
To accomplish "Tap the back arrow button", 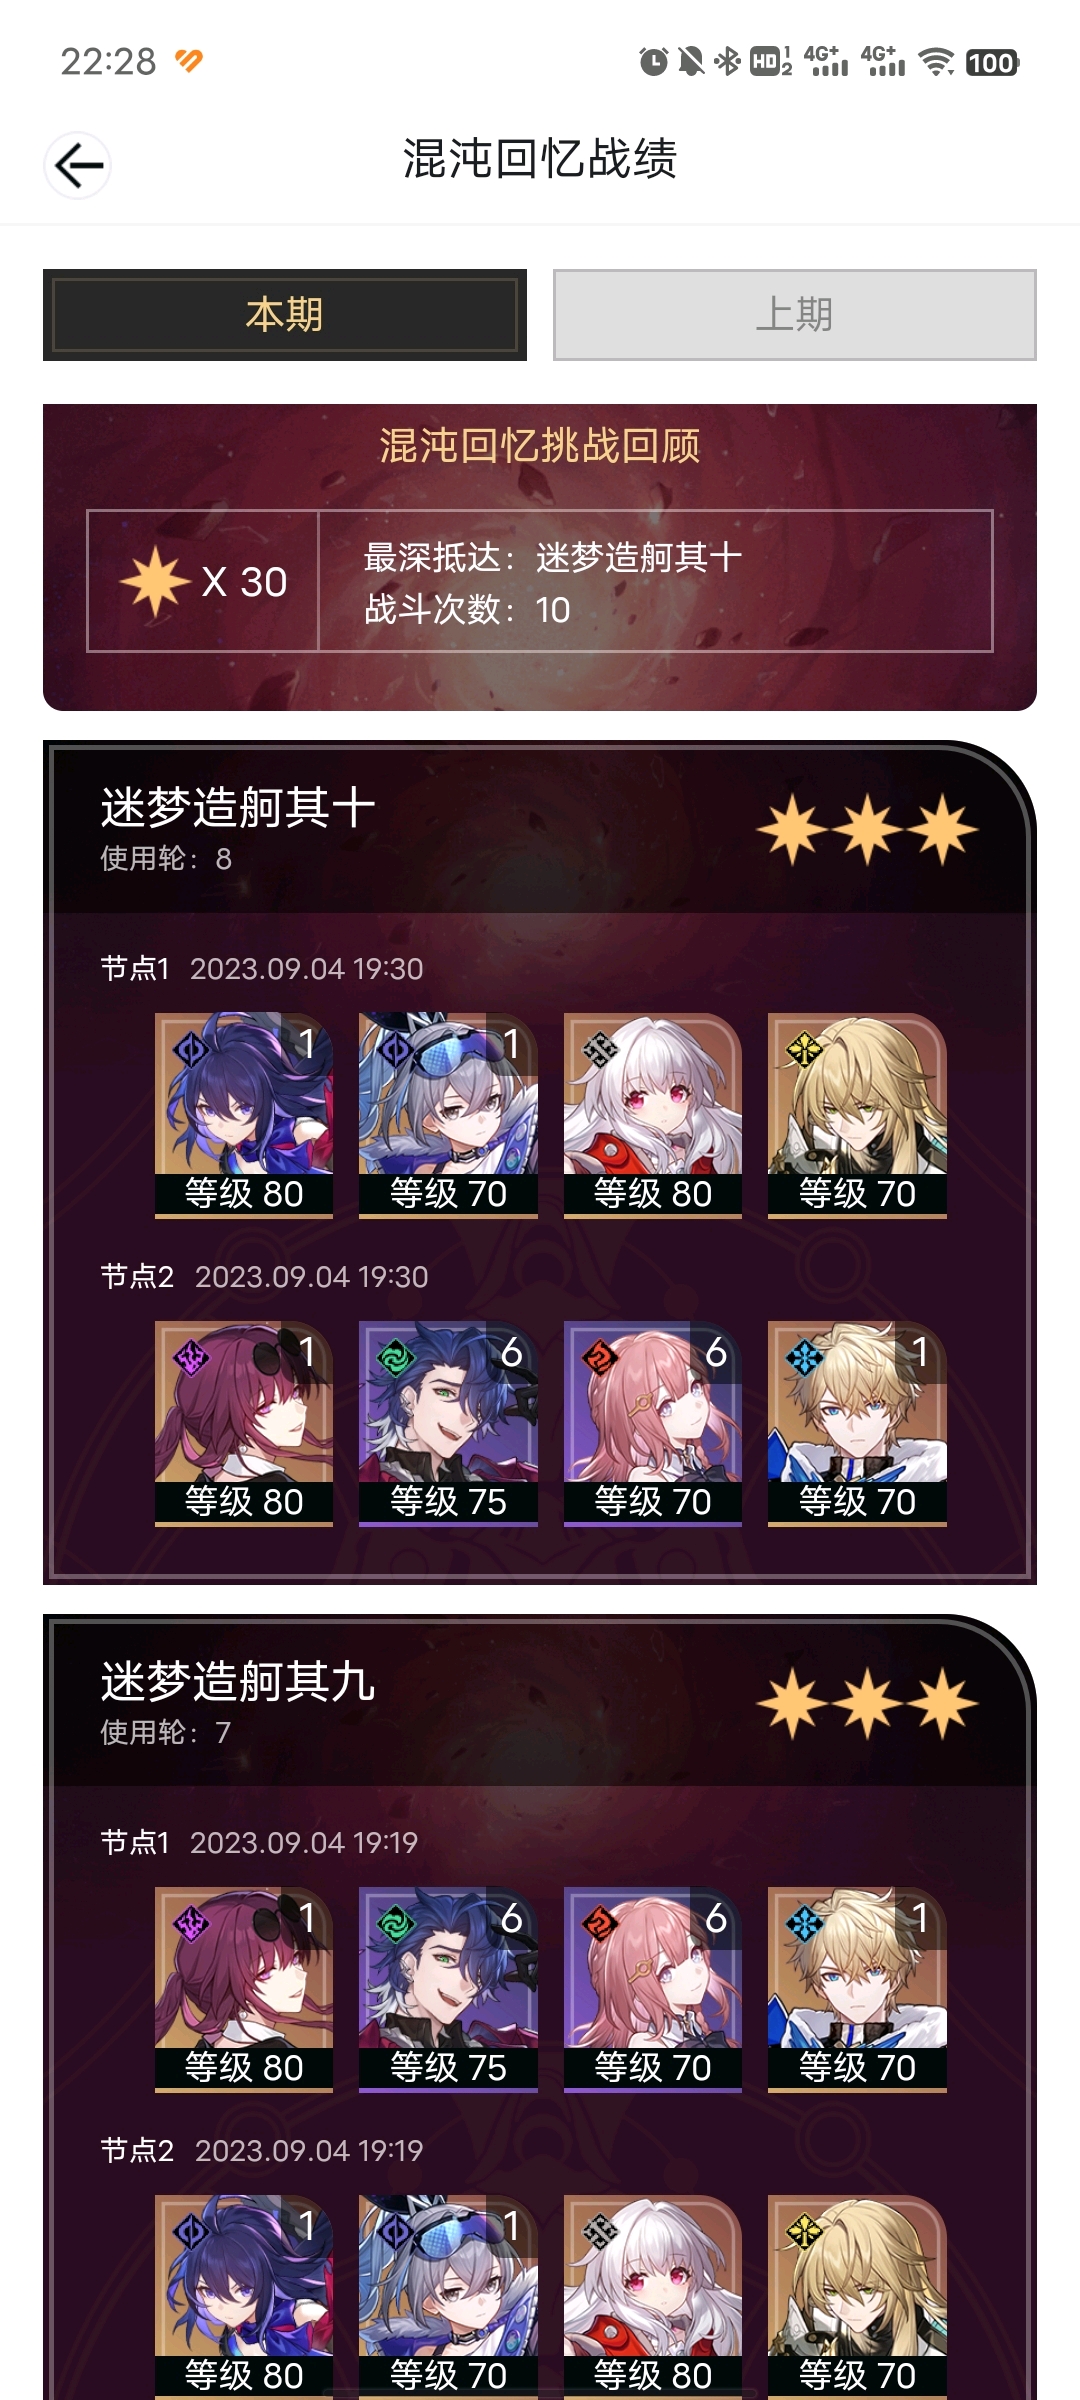I will point(78,165).
